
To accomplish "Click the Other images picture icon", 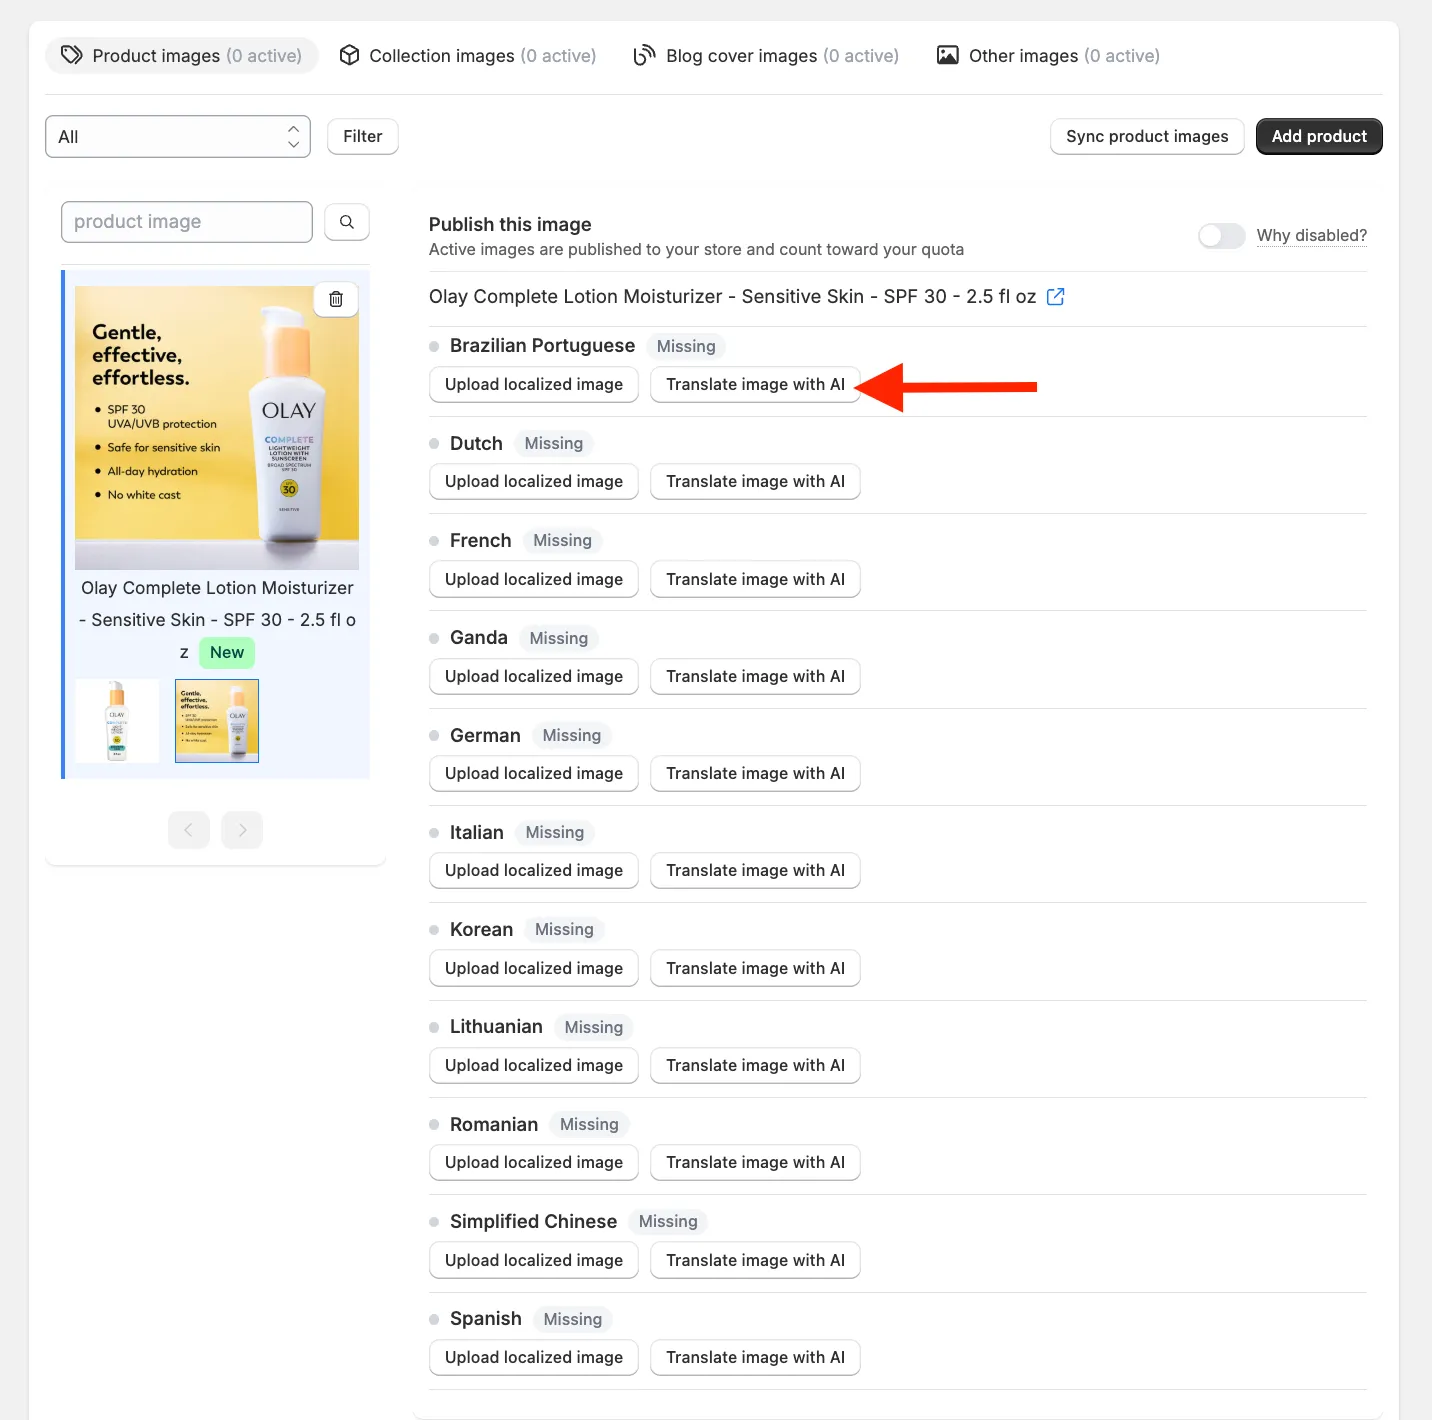I will [x=947, y=55].
